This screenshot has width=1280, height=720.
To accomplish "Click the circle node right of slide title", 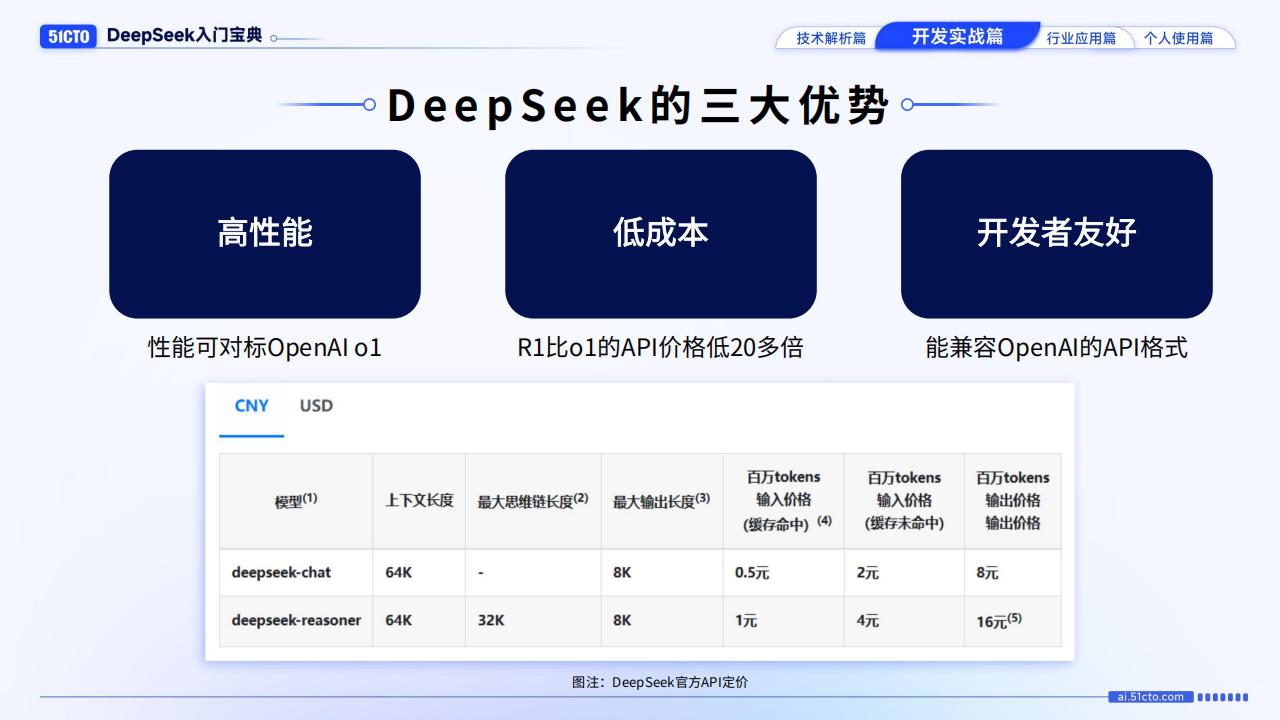I will pyautogui.click(x=907, y=104).
